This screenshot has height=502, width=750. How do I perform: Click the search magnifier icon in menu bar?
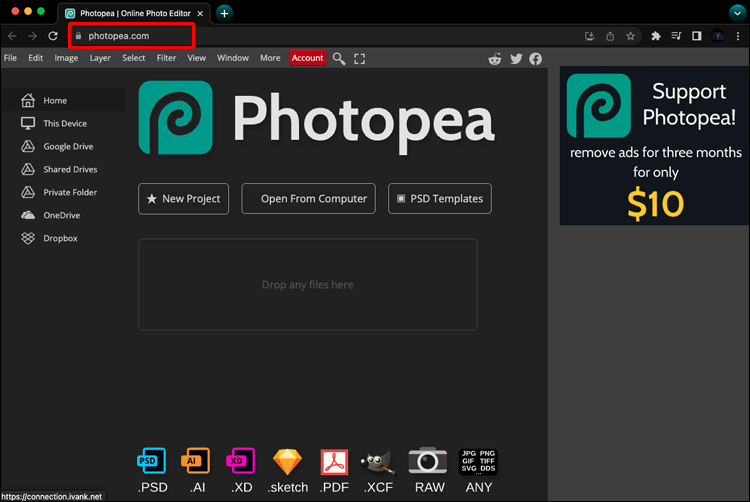tap(339, 58)
